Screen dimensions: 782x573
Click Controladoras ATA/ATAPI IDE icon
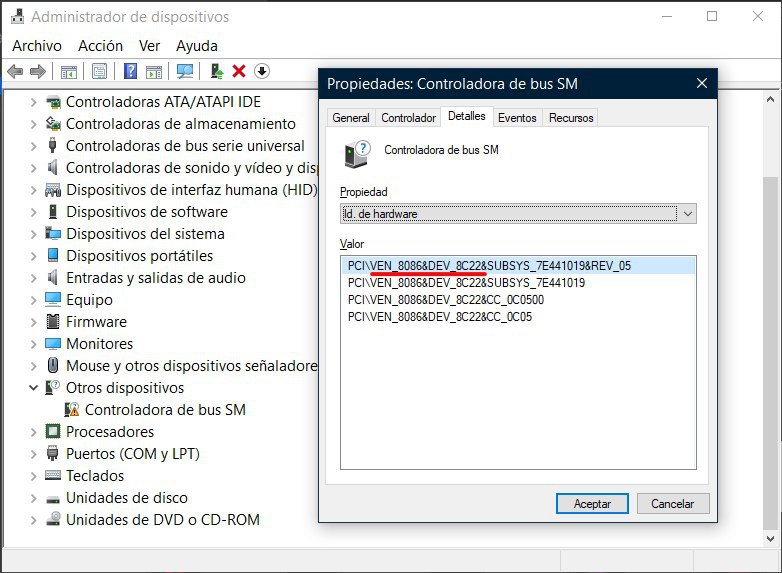point(53,102)
